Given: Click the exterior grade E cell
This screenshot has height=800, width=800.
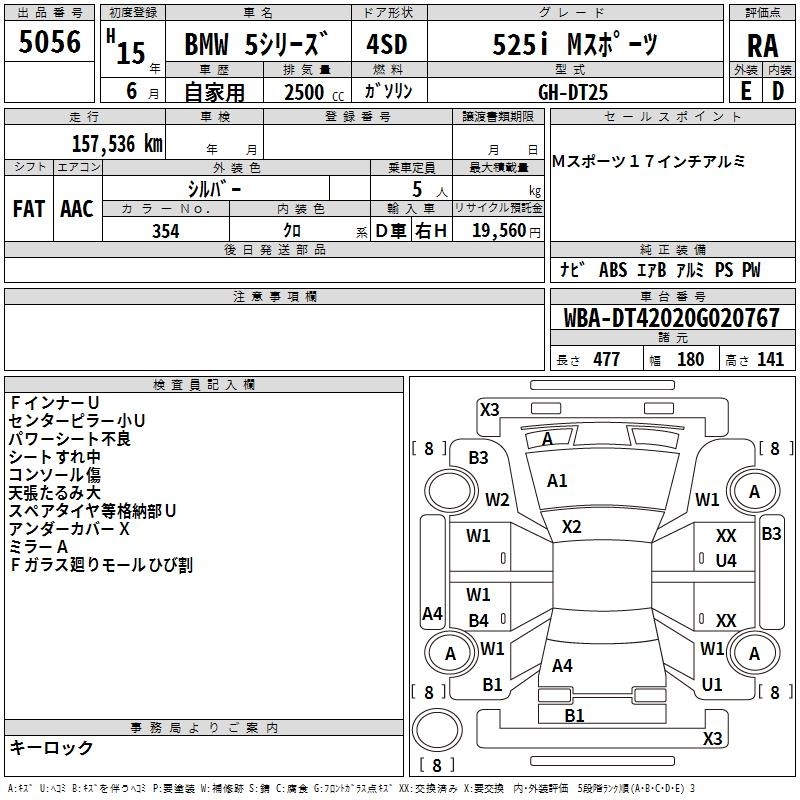Looking at the screenshot, I should click(745, 90).
